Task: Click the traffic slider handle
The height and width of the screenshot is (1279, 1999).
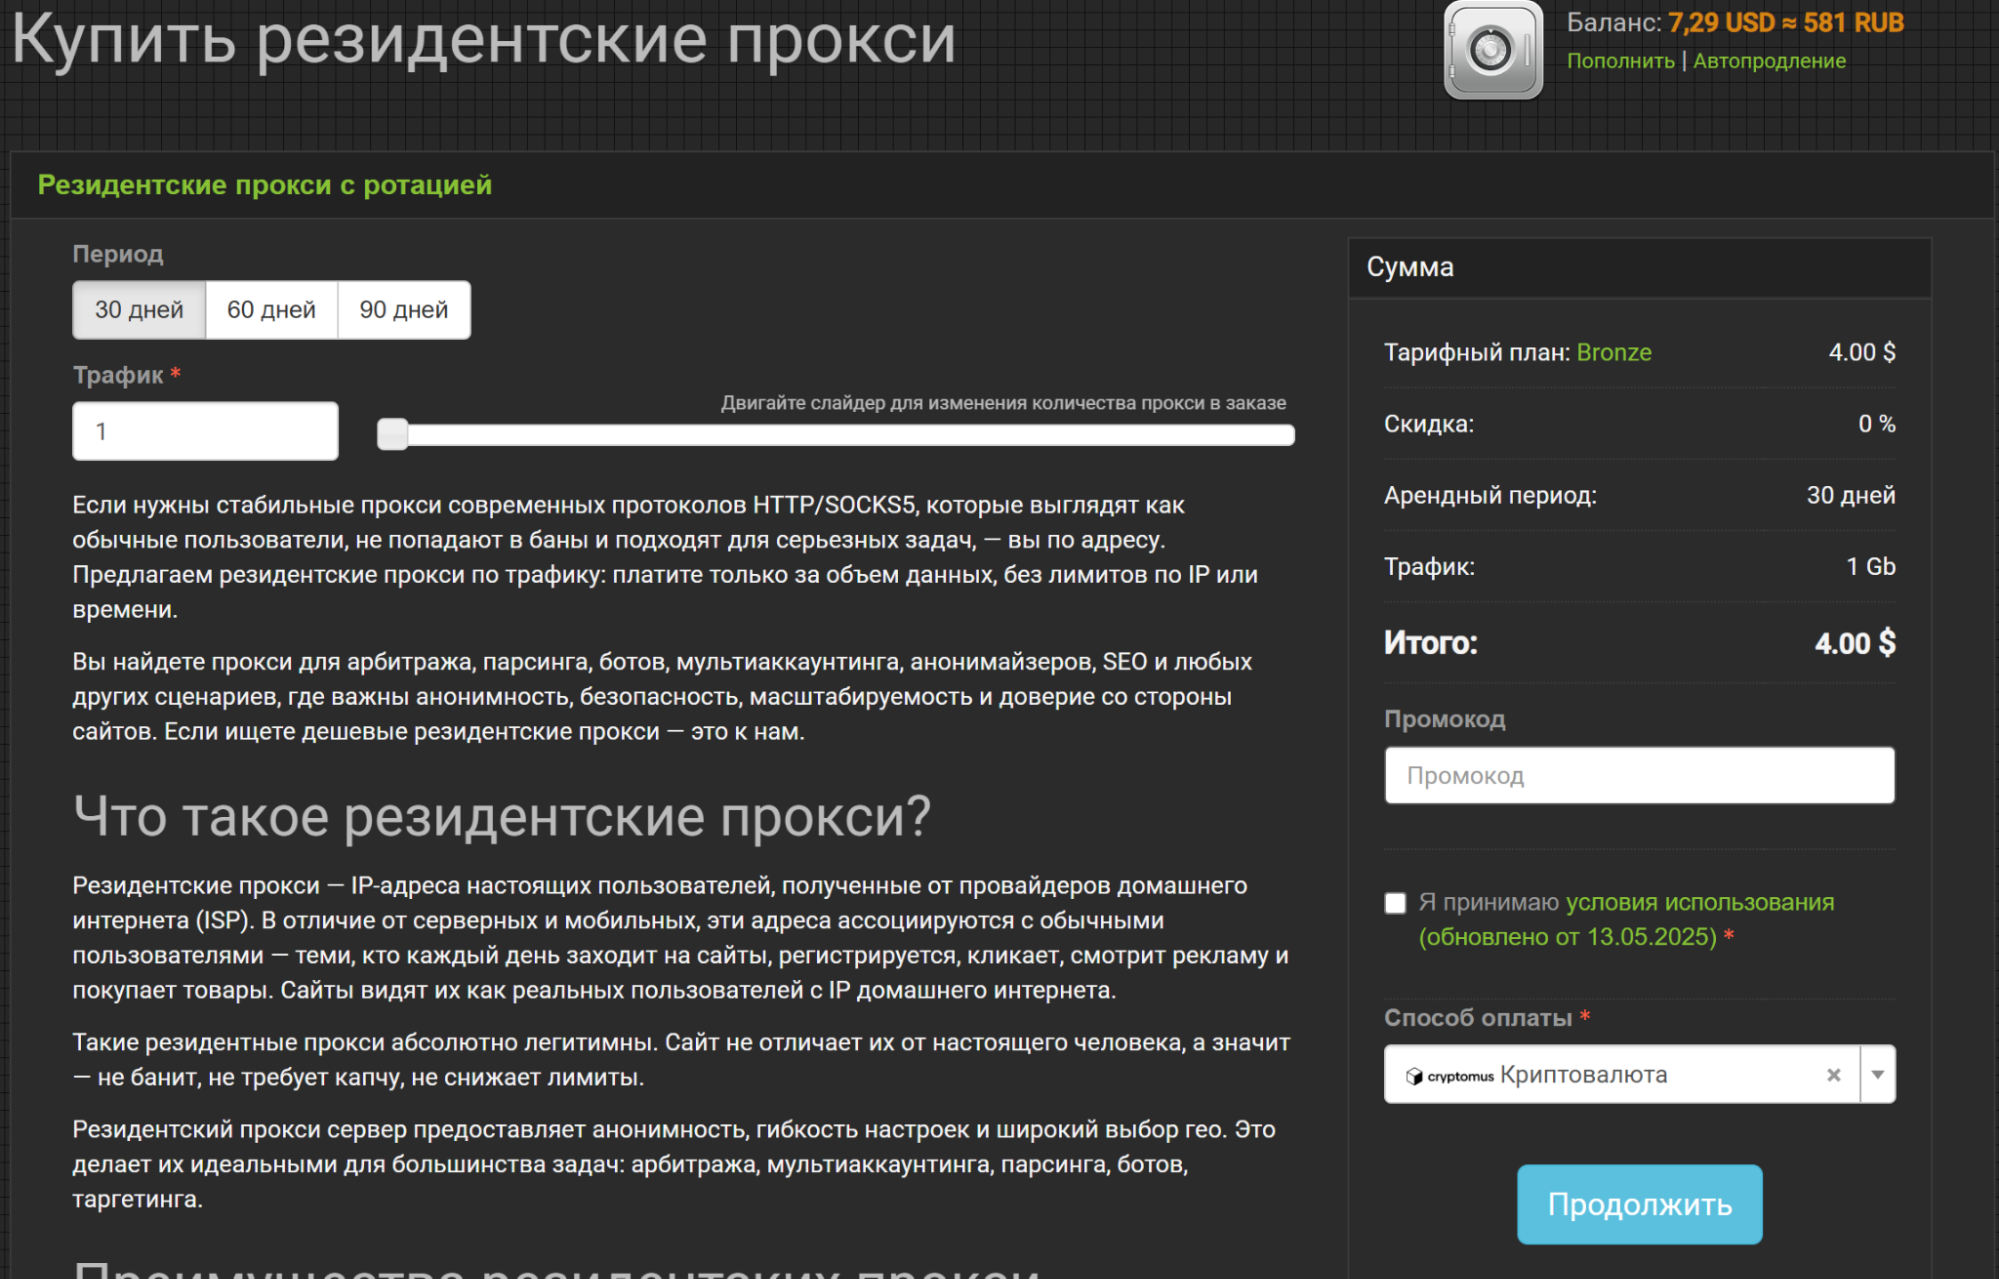Action: point(395,431)
